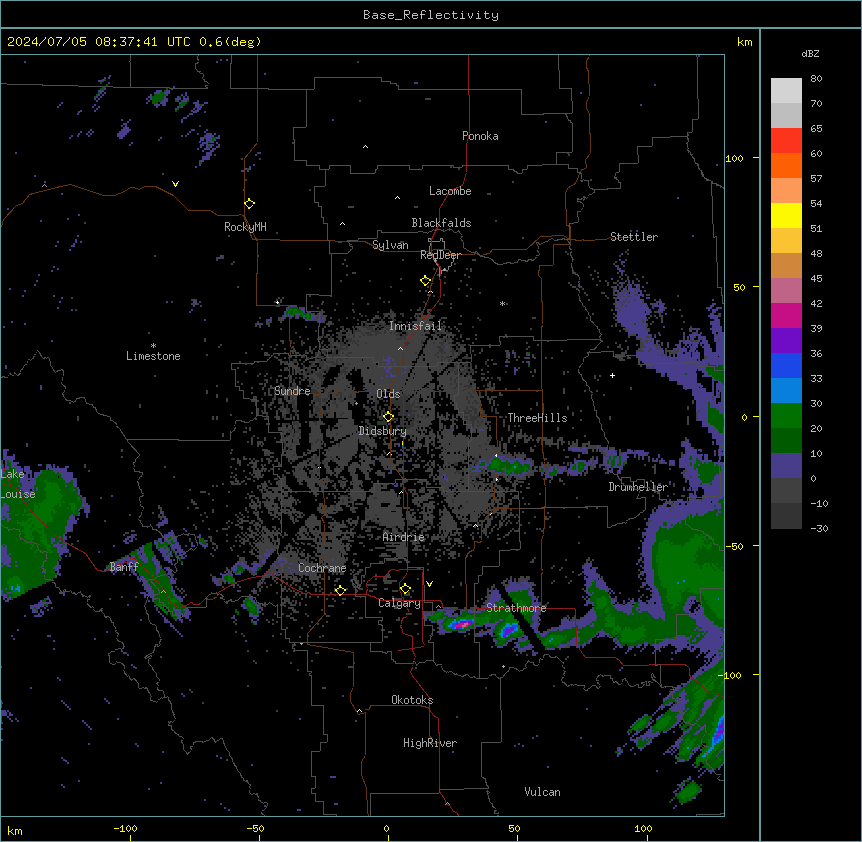Click the Strathmore label
The width and height of the screenshot is (862, 842).
point(516,608)
